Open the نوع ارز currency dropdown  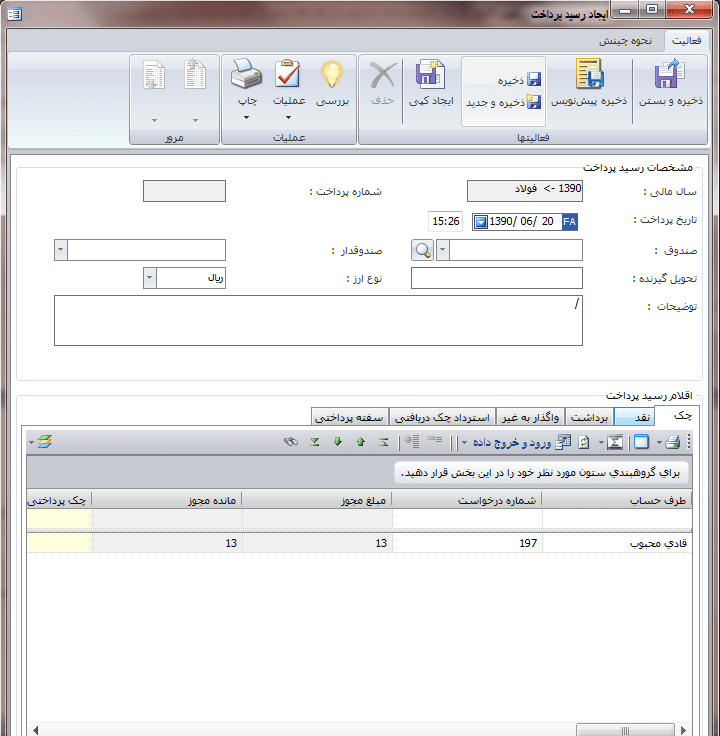pyautogui.click(x=150, y=278)
